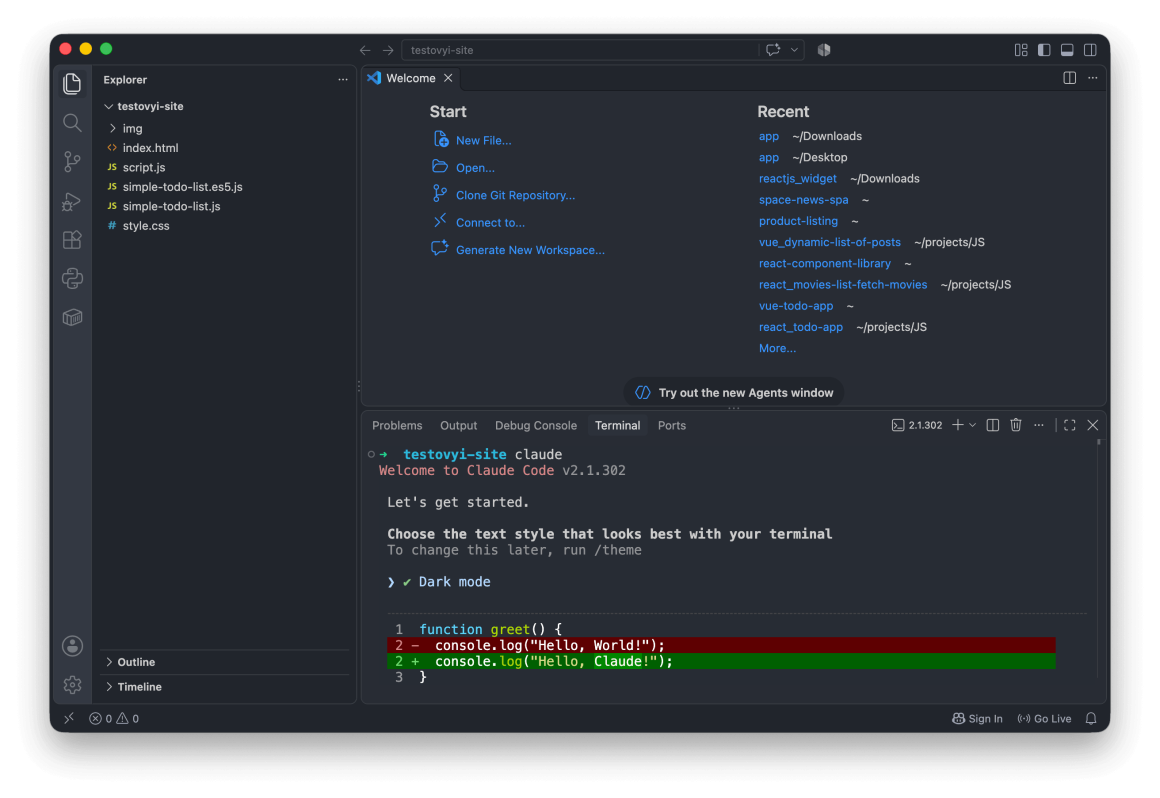
Task: Switch to the Ports tab
Action: (672, 425)
